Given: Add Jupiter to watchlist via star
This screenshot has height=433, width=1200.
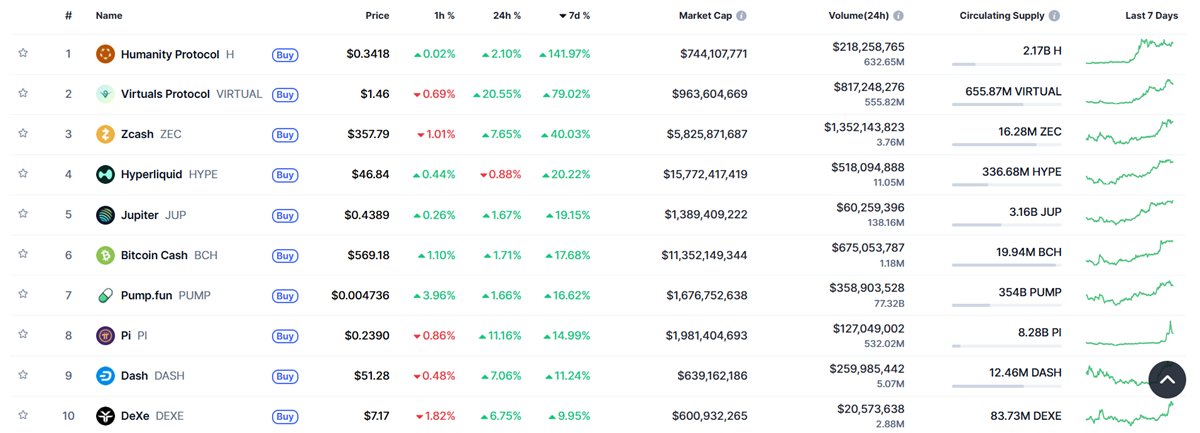Looking at the screenshot, I should tap(23, 214).
